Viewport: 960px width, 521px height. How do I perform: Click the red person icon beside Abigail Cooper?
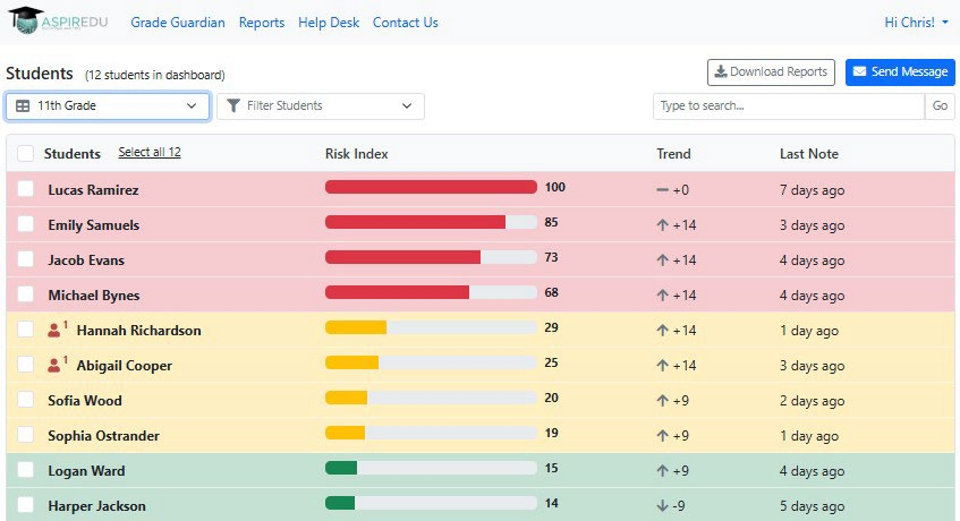54,365
